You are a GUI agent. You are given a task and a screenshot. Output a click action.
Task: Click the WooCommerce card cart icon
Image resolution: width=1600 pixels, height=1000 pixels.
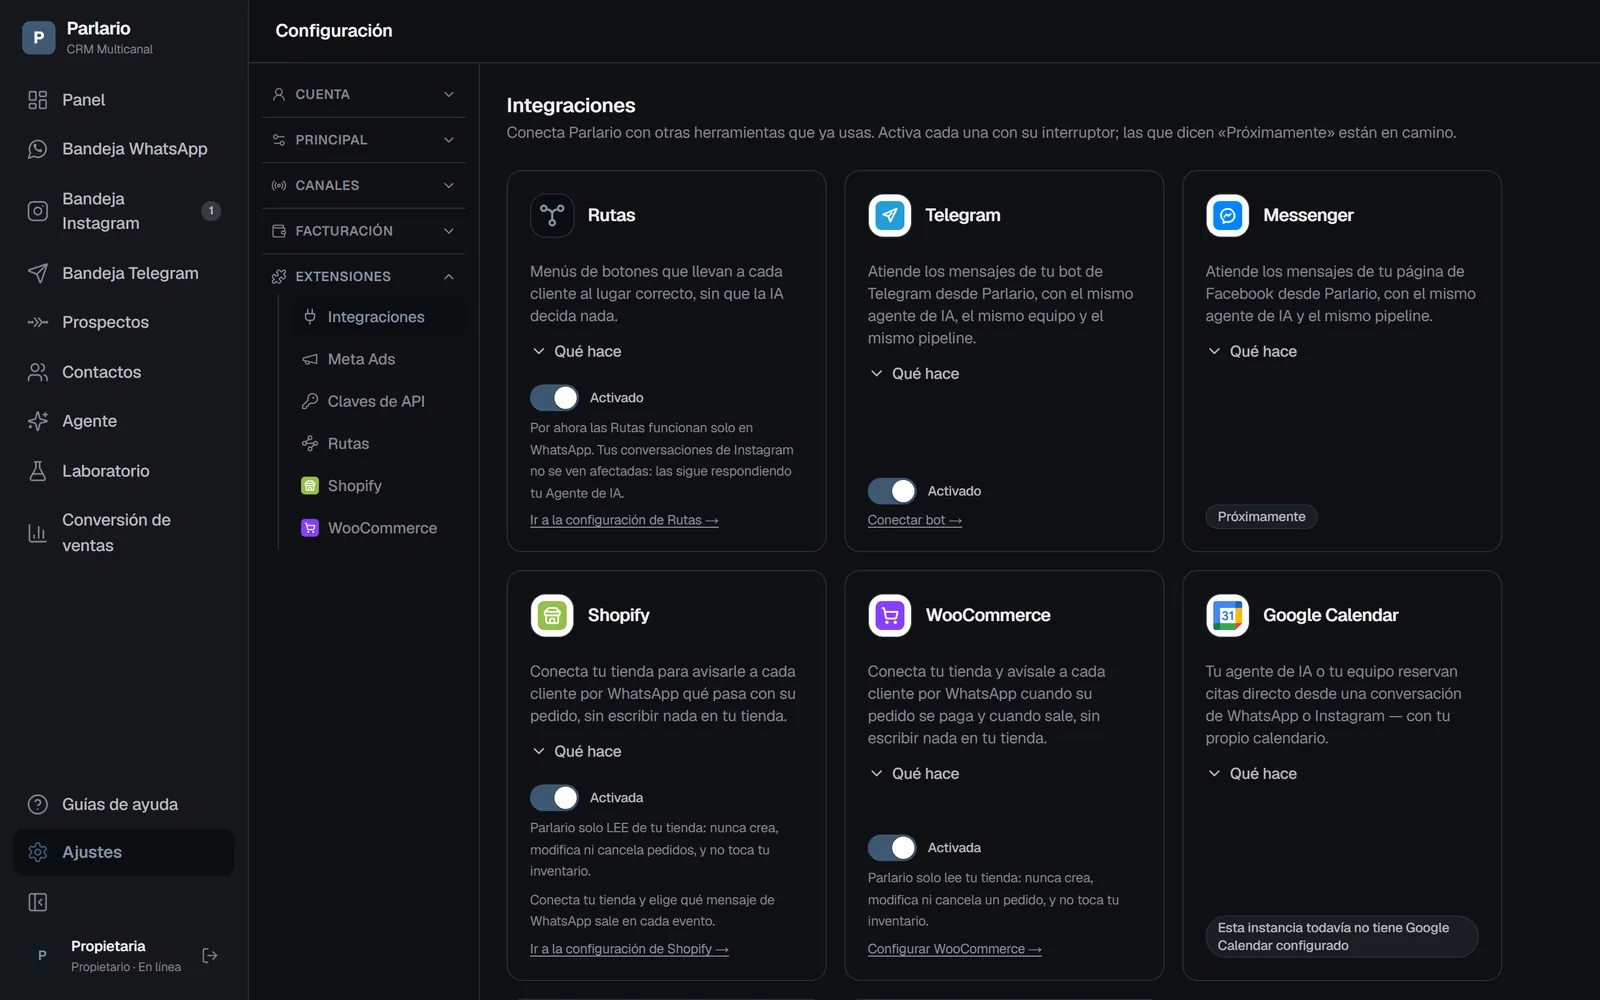(x=890, y=615)
